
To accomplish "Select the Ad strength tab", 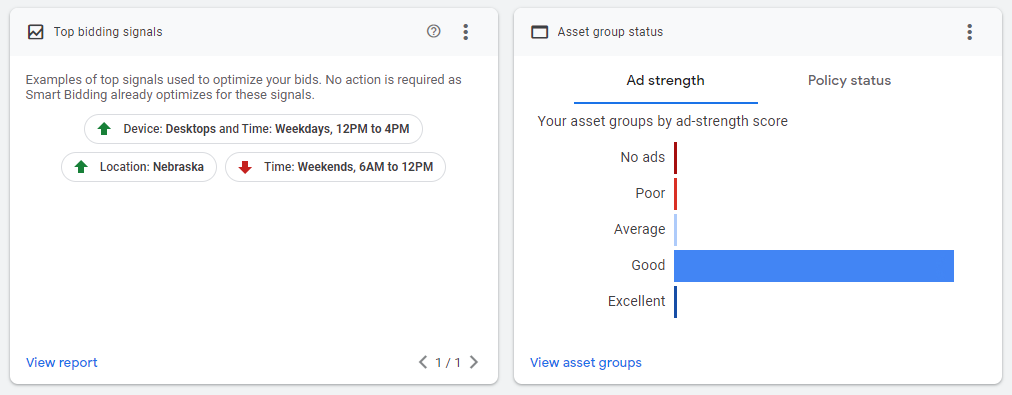I will [x=665, y=81].
